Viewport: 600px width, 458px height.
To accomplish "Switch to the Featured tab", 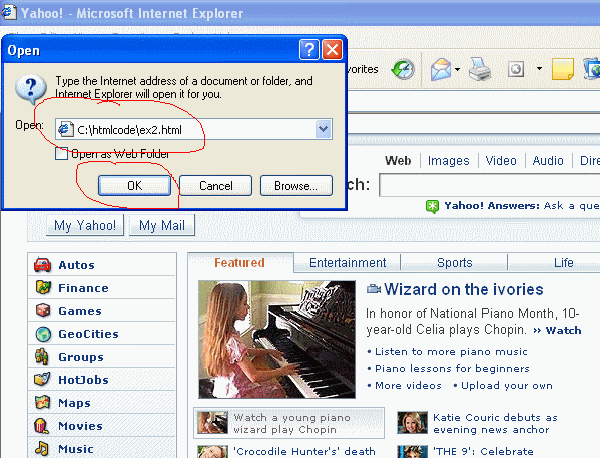I will pyautogui.click(x=240, y=263).
